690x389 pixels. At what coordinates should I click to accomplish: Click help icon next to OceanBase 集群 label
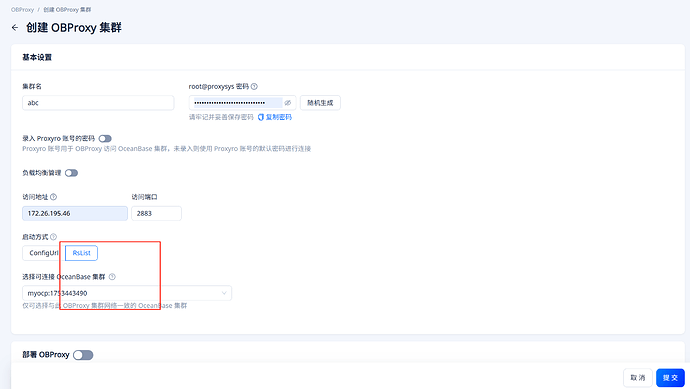112,277
